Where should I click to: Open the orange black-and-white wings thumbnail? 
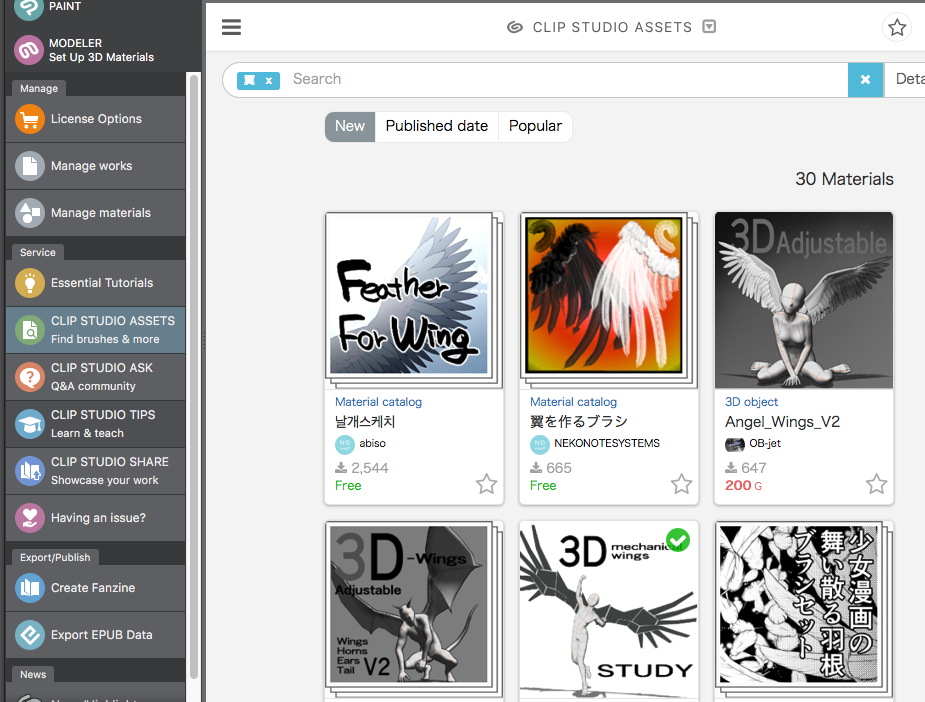[x=608, y=300]
